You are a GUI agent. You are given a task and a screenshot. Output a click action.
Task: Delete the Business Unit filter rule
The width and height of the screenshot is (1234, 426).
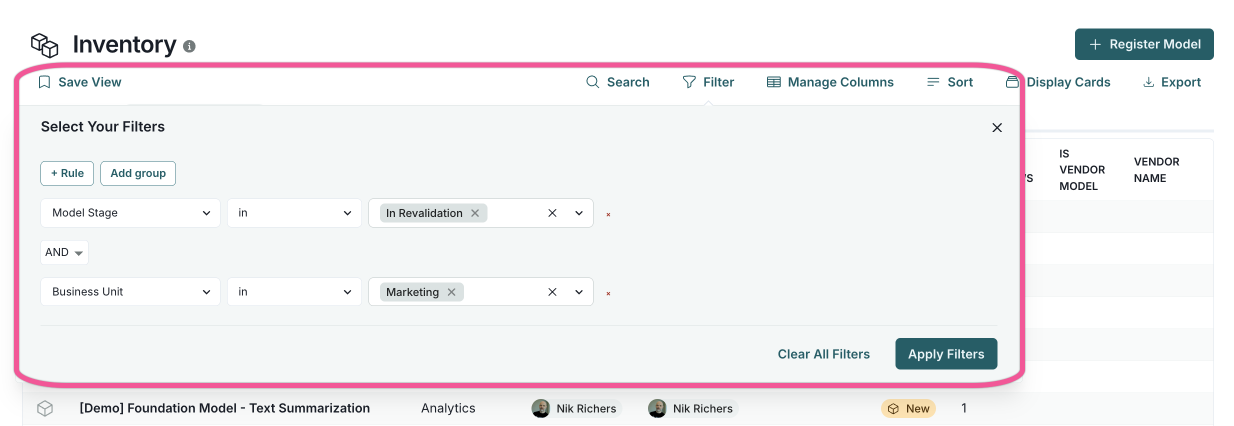[608, 293]
